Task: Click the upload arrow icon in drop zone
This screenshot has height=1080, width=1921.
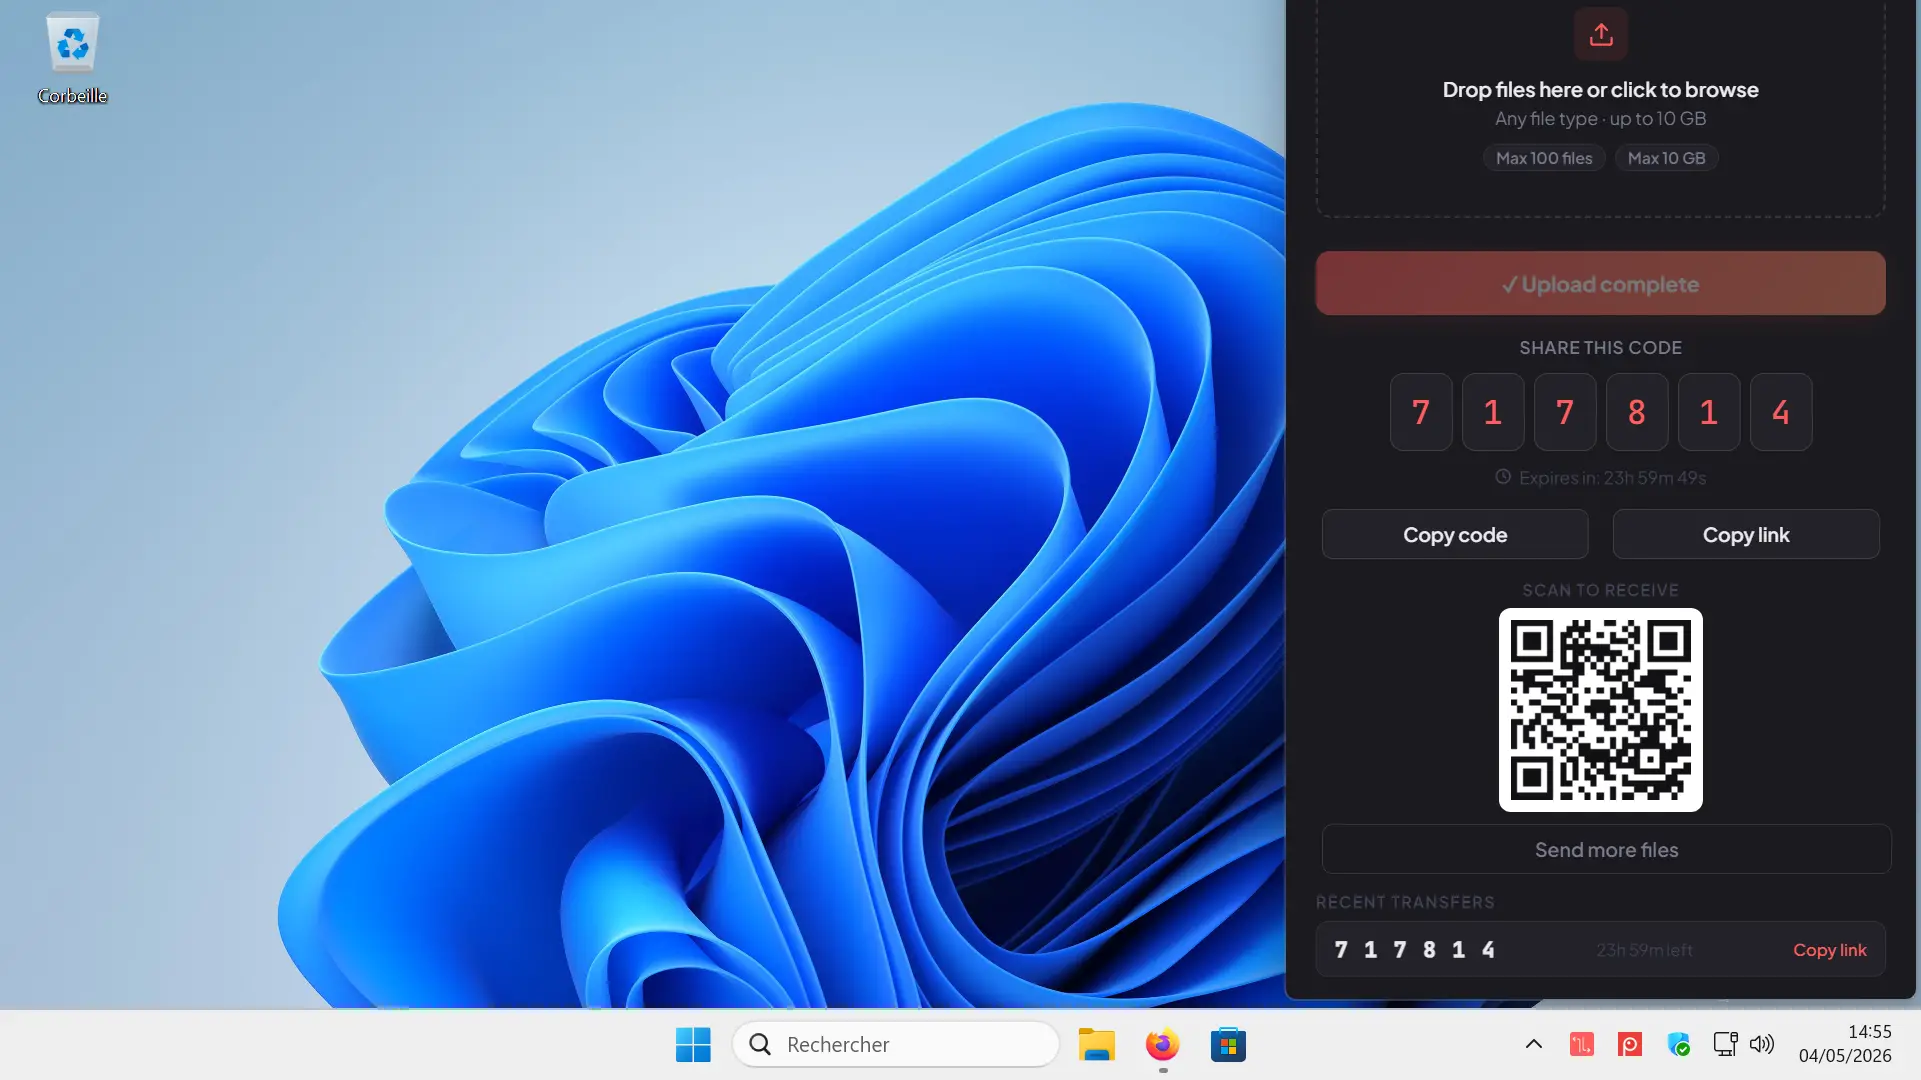Action: point(1601,34)
